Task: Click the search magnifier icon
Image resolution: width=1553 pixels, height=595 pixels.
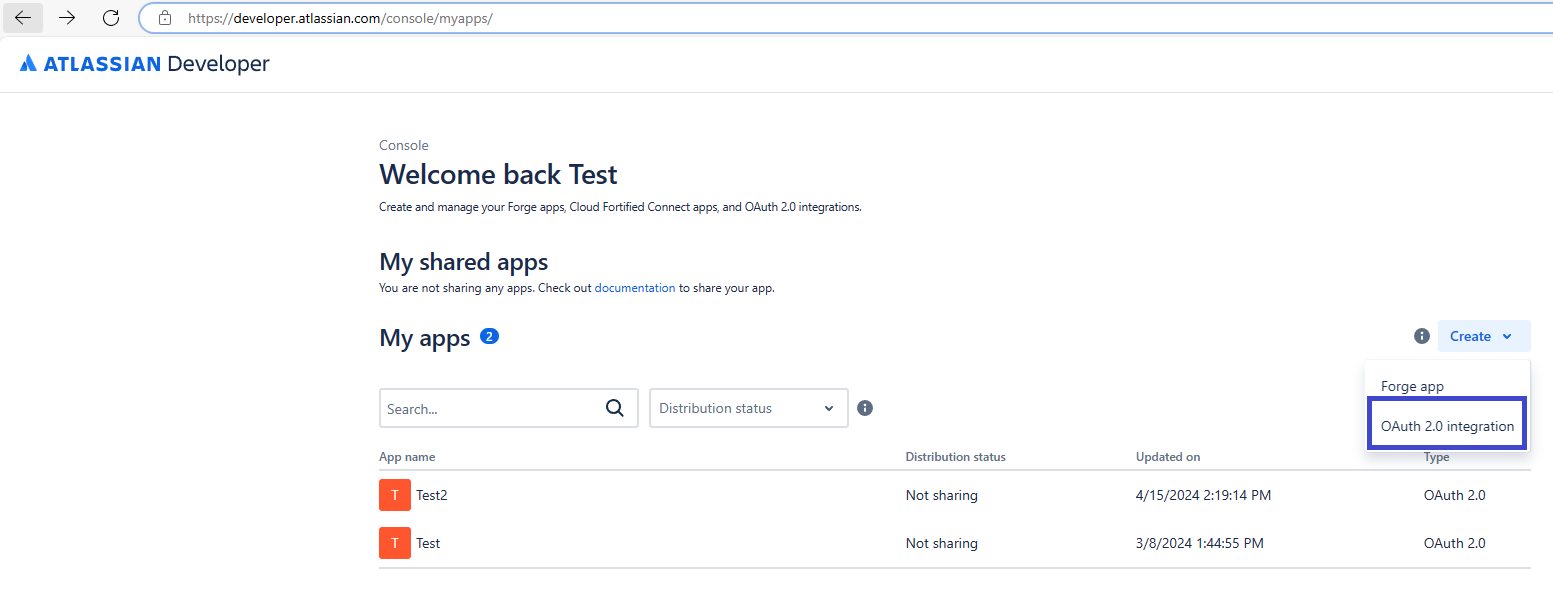Action: [x=614, y=408]
